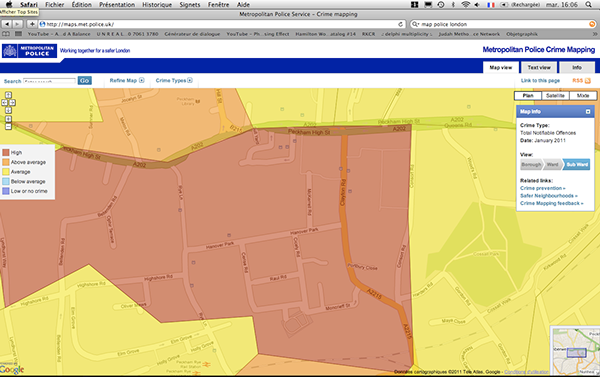Pan the map right with the arrow control

coord(12,103)
